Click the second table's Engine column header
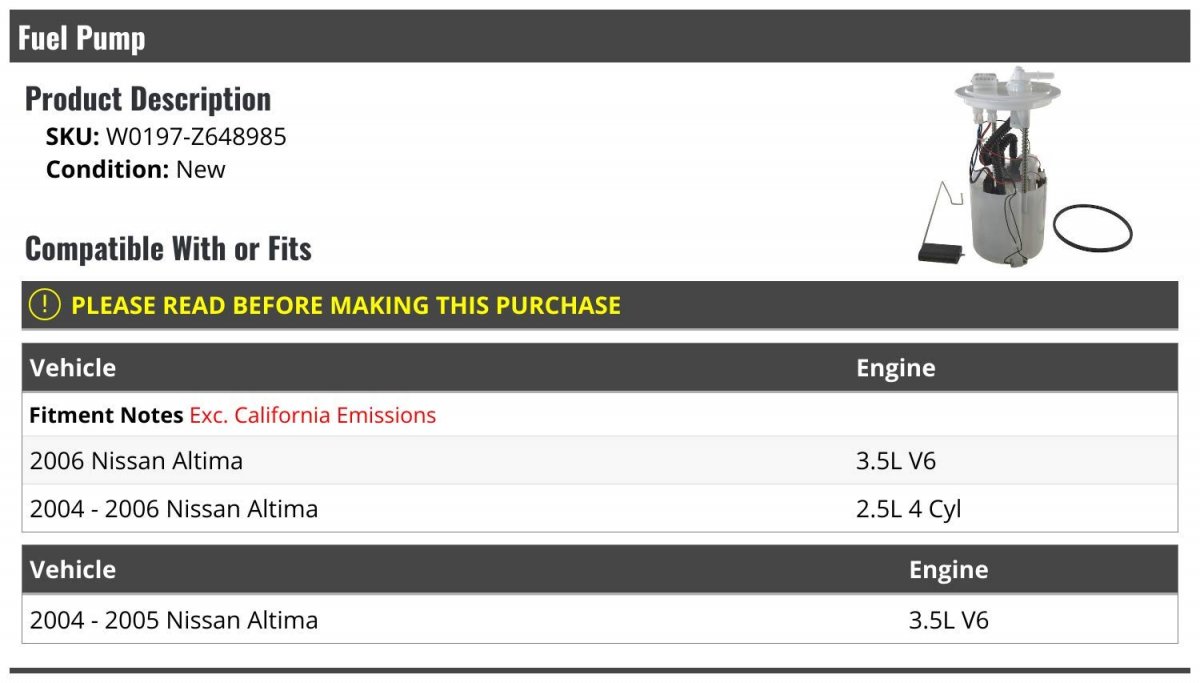The height and width of the screenshot is (683, 1200). click(949, 570)
